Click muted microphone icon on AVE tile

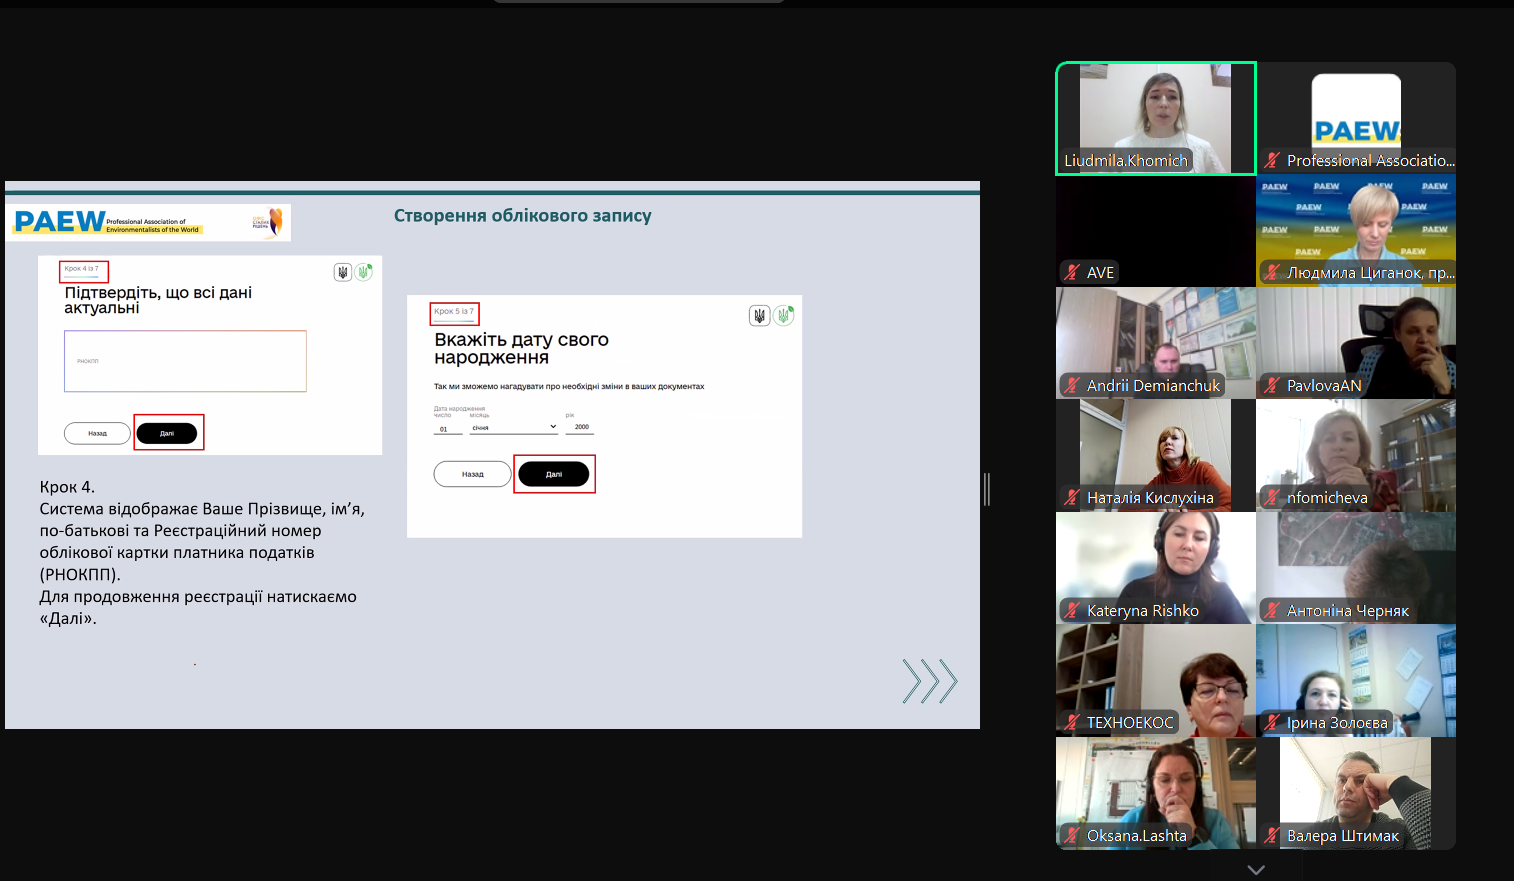(1072, 272)
